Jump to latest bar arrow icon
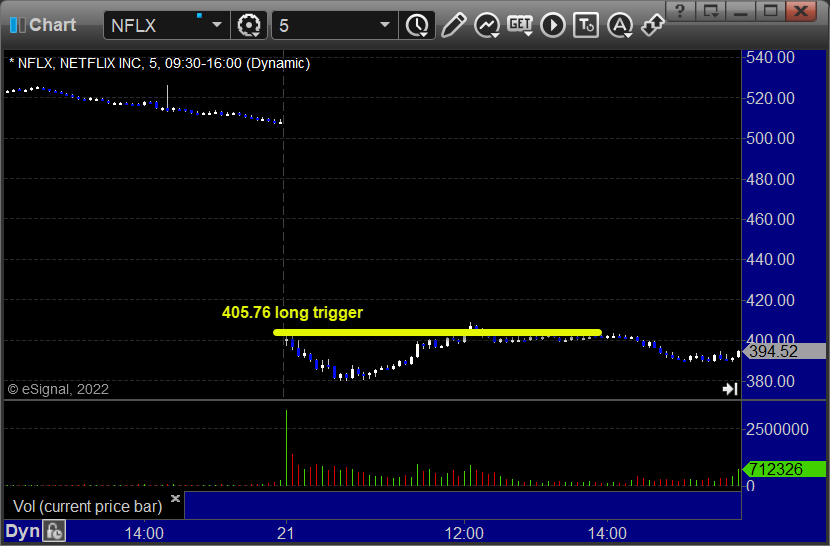 [730, 389]
